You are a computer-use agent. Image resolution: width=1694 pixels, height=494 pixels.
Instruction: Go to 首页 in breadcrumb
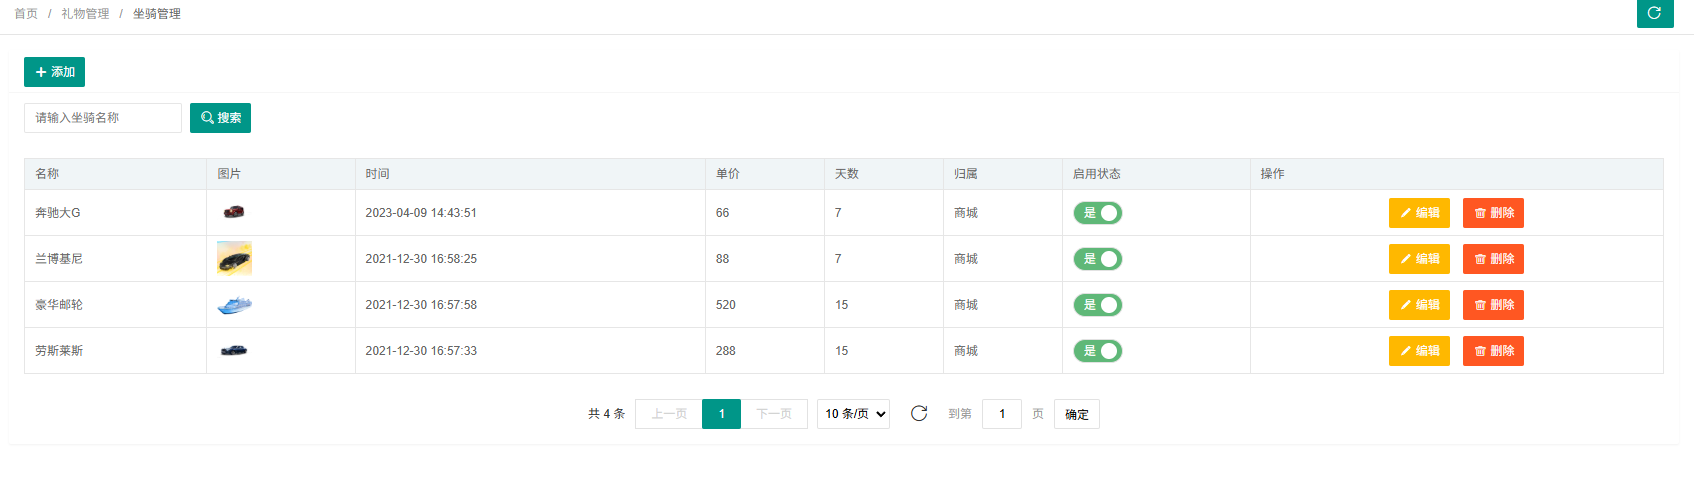click(26, 14)
